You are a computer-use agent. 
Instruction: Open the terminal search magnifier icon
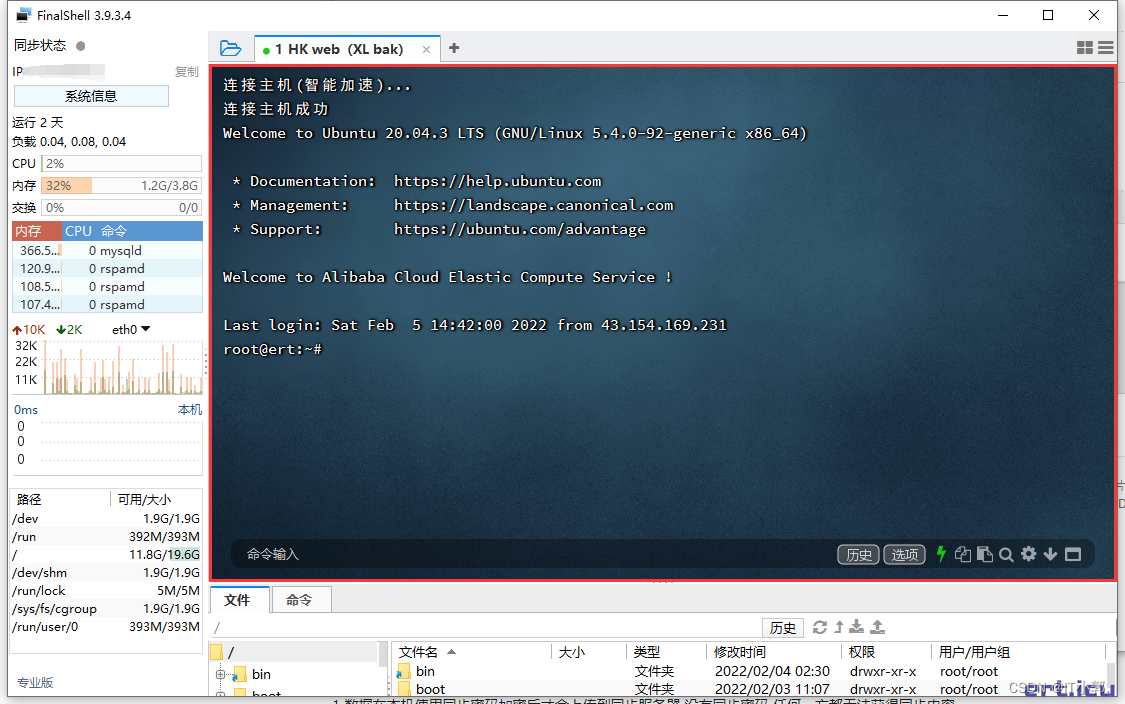pyautogui.click(x=1006, y=554)
